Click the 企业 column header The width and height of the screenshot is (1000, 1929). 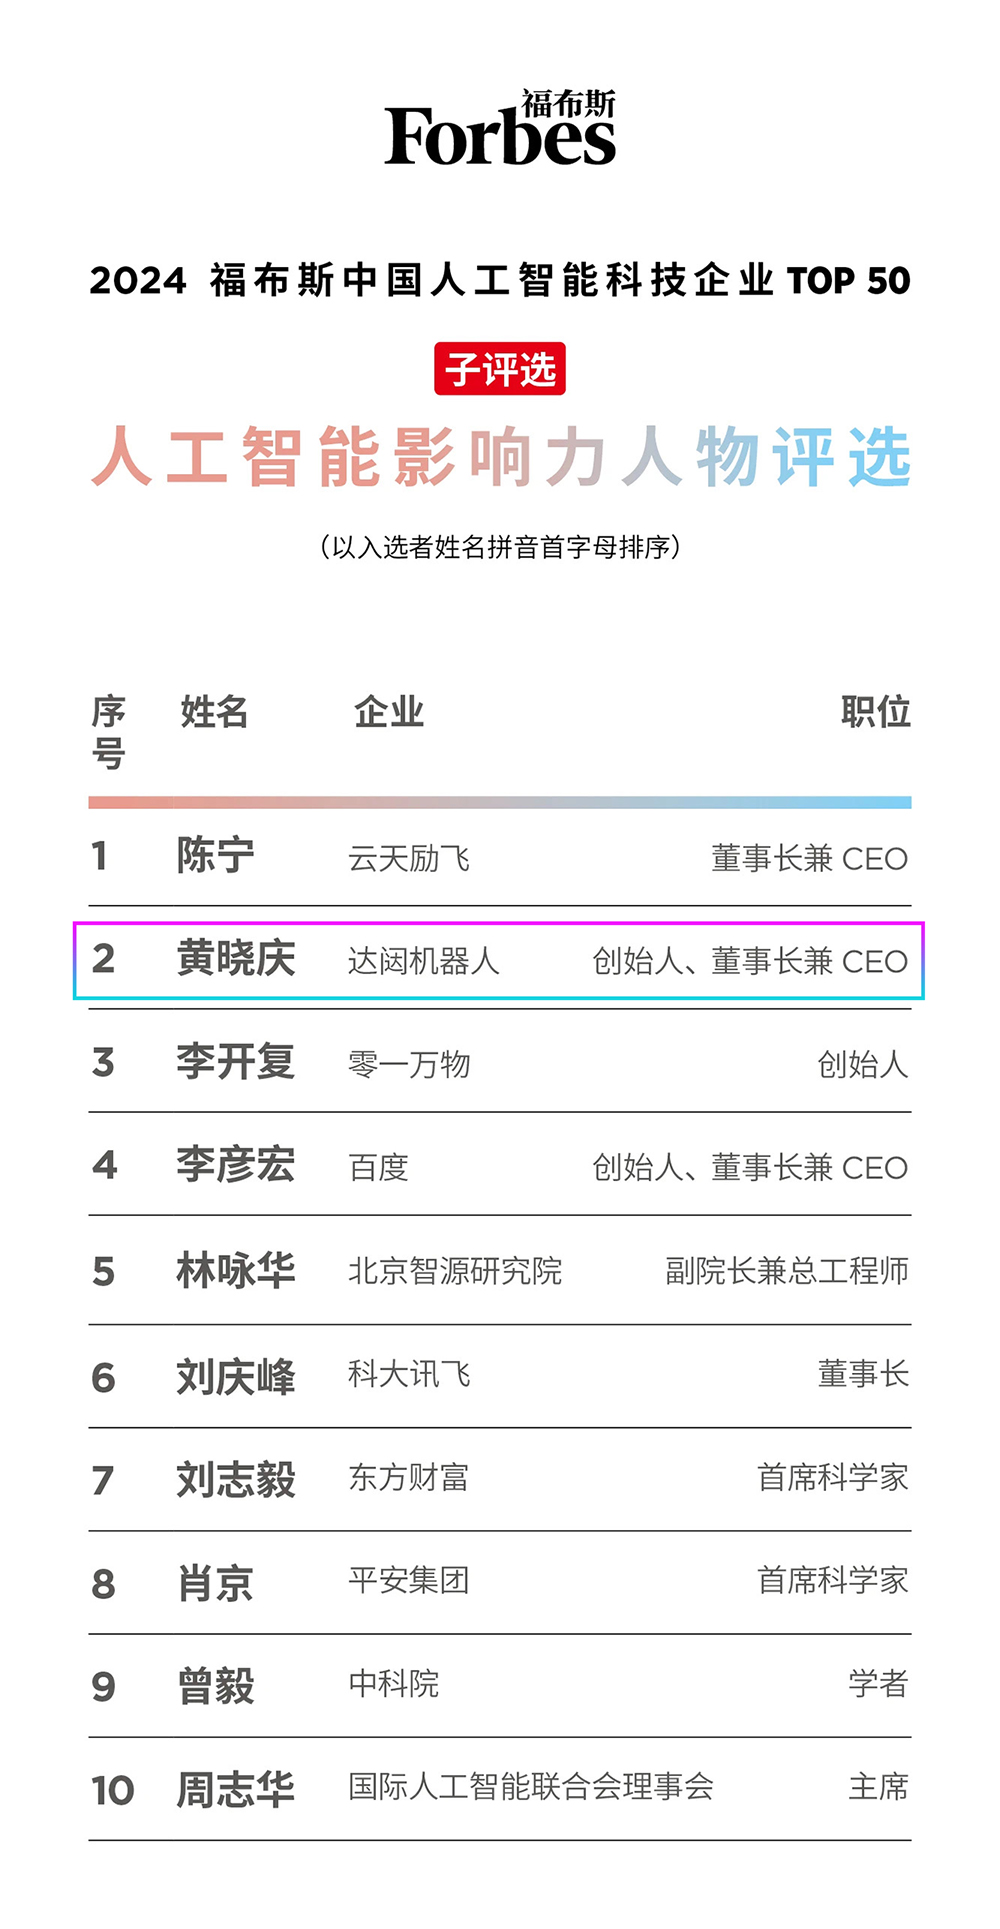coord(389,712)
